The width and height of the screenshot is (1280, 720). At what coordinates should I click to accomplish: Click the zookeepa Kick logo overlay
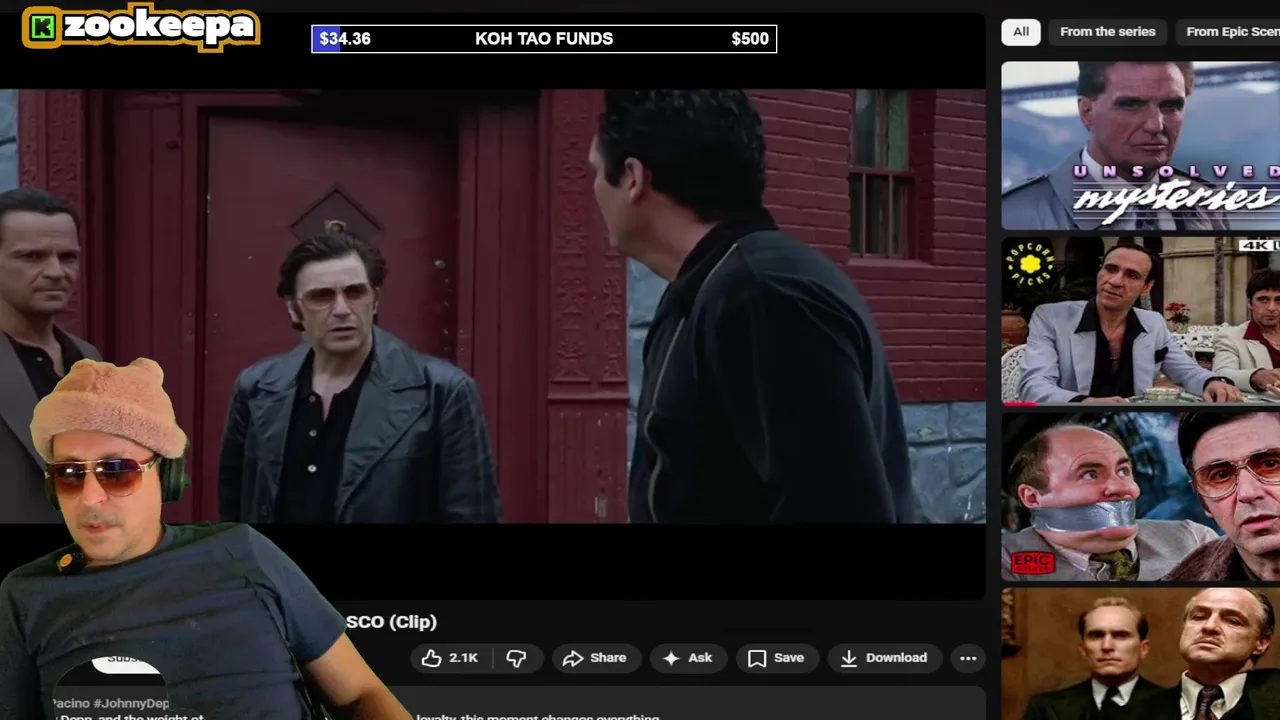tap(141, 27)
